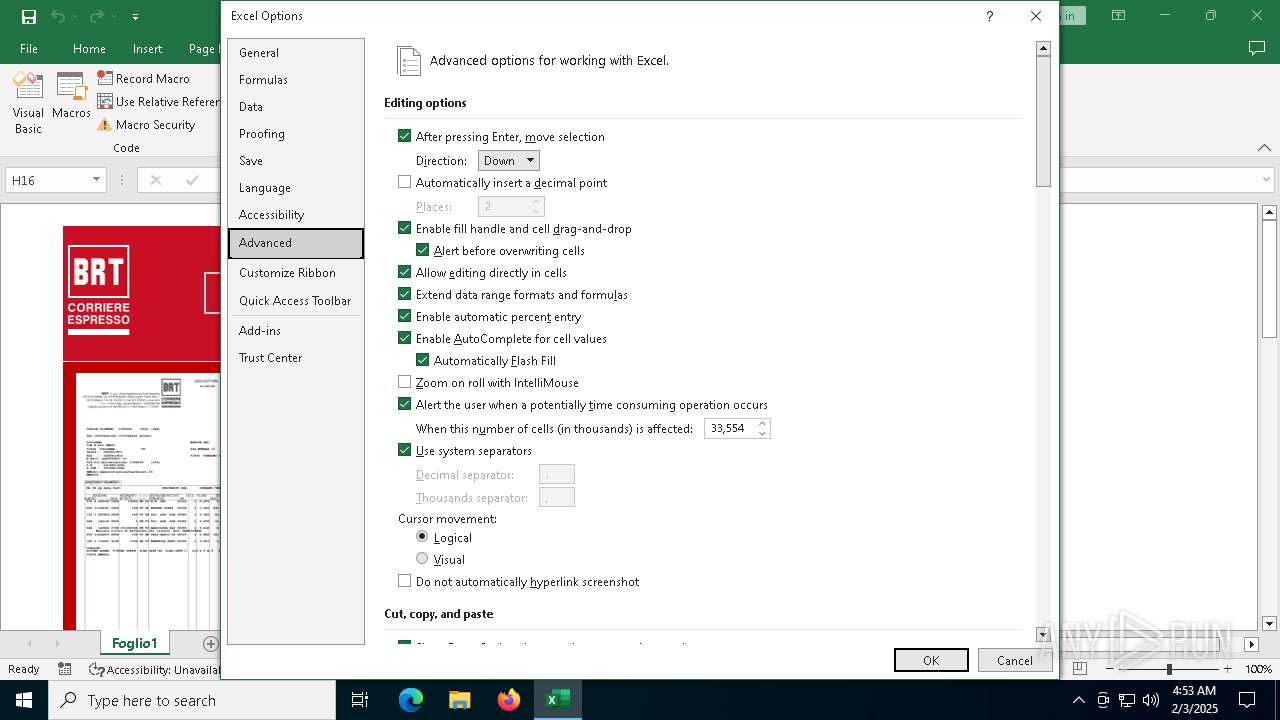1280x720 pixels.
Task: Click the Excel Options help question mark
Action: [x=989, y=16]
